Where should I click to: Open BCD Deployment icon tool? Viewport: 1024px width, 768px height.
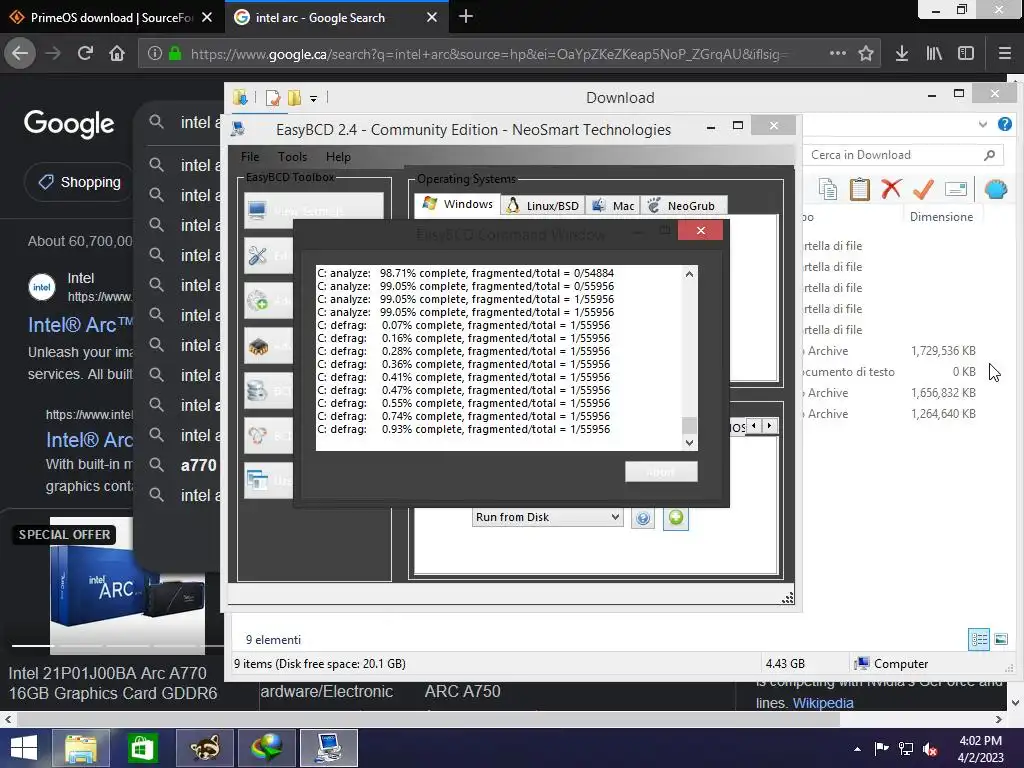pos(268,436)
